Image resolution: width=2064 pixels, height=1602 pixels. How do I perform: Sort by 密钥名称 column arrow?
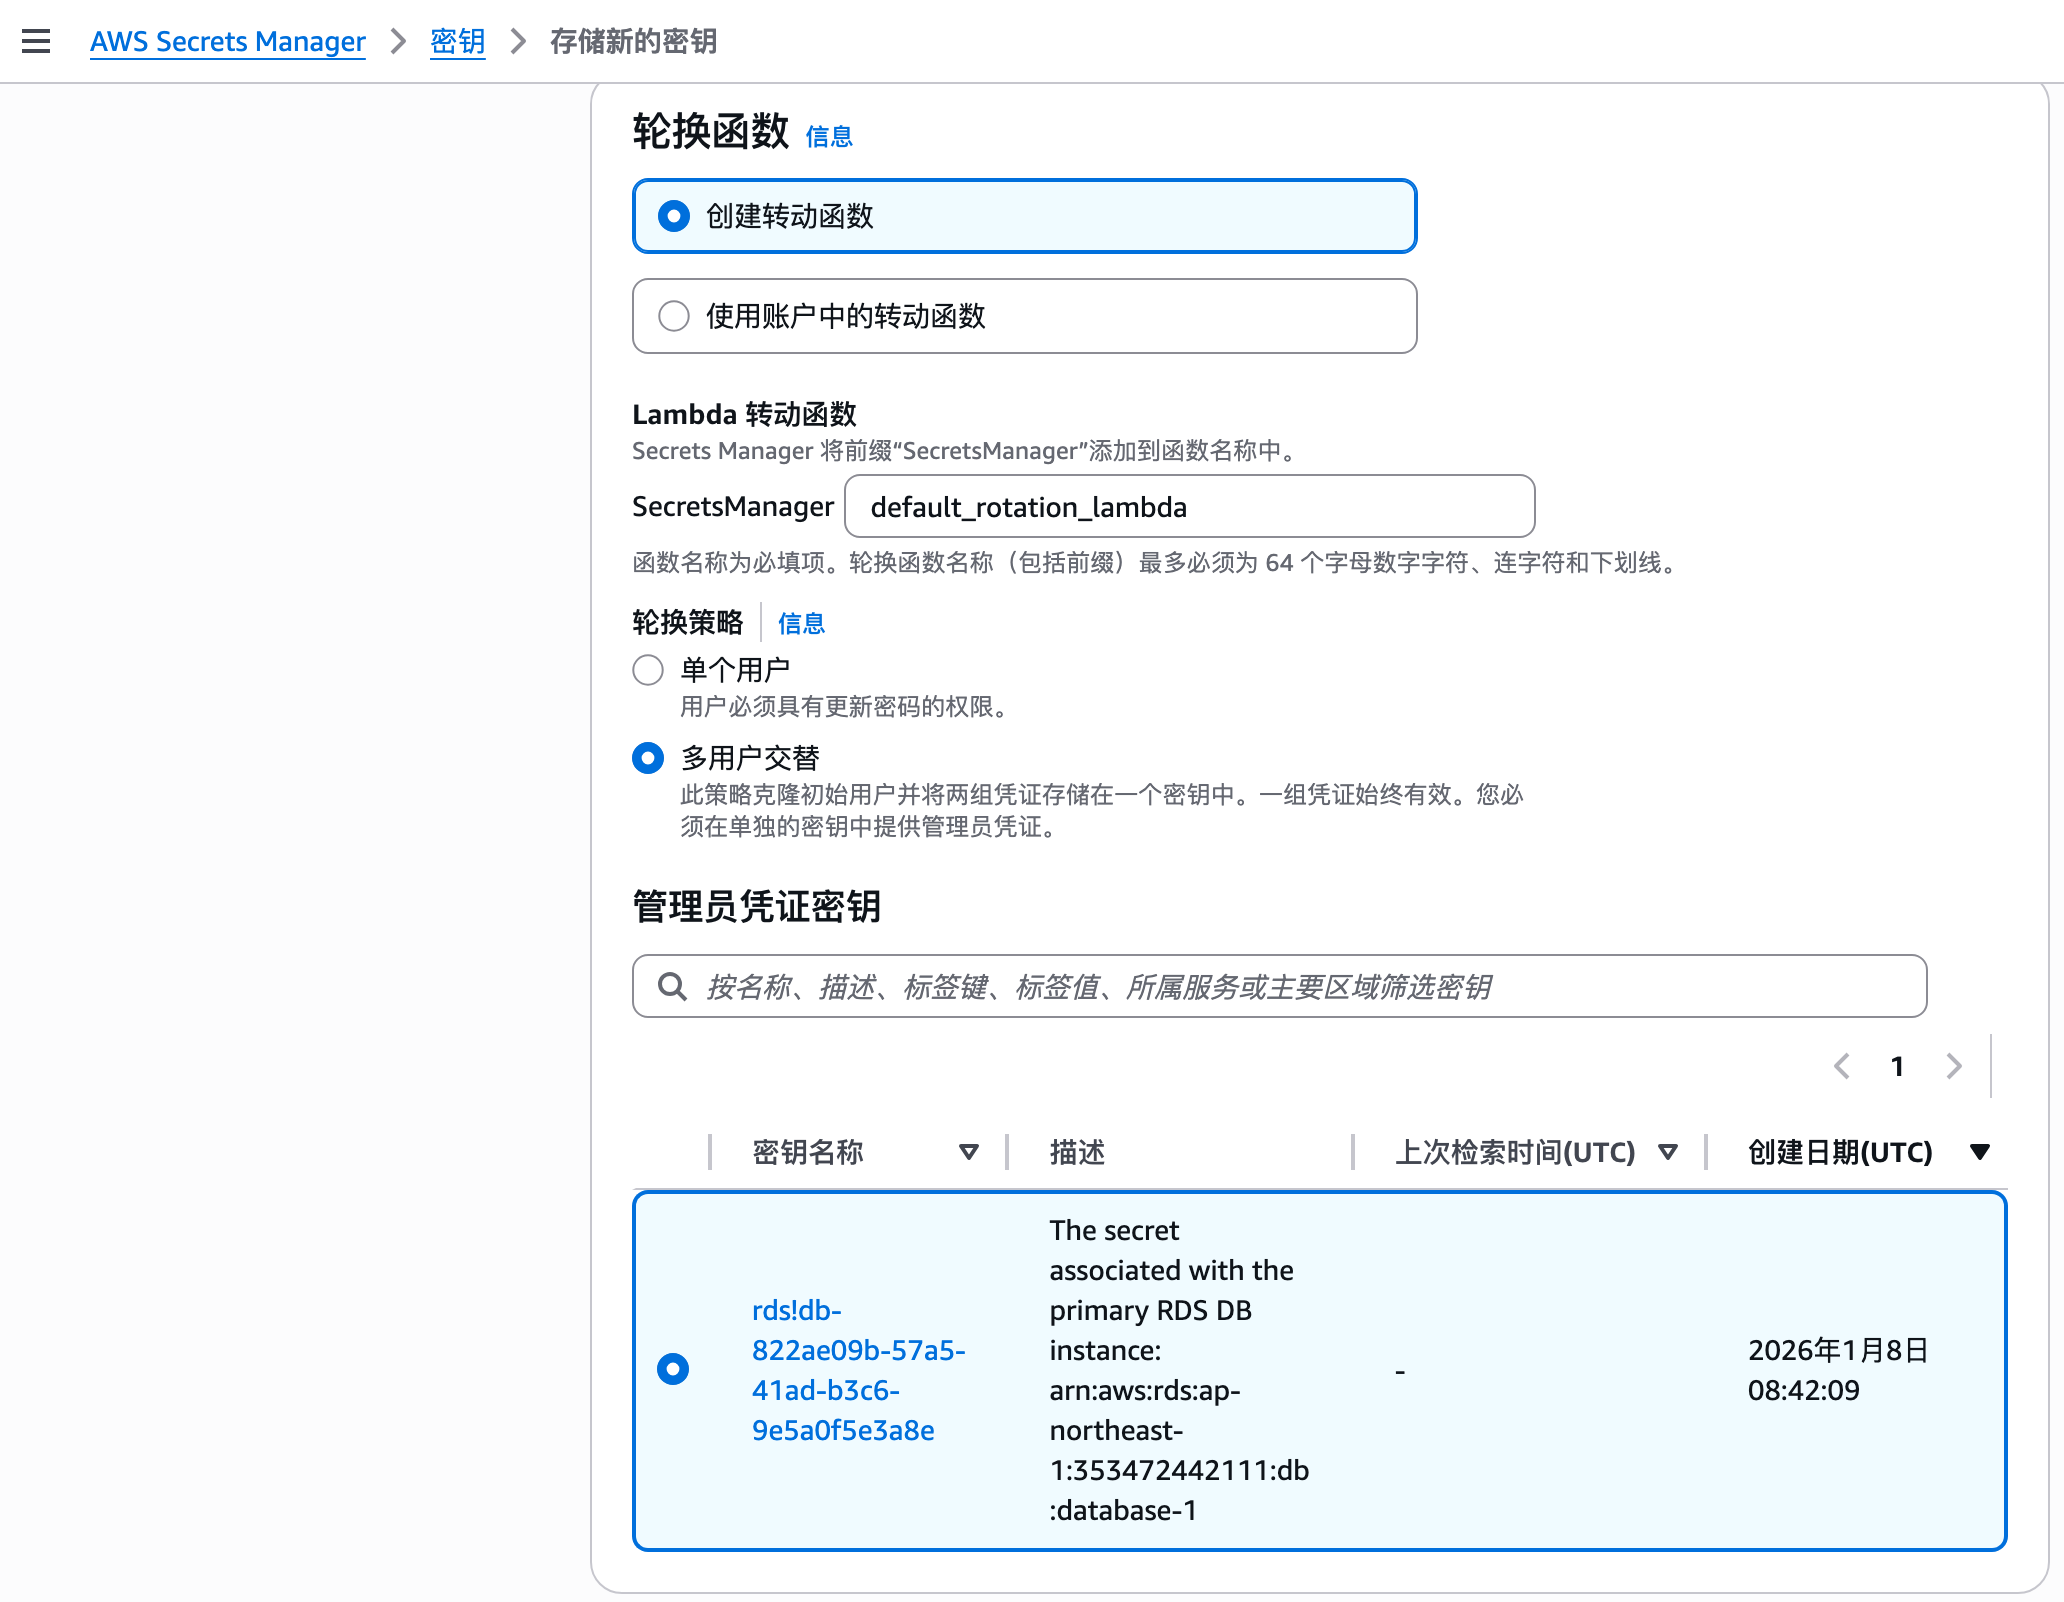[x=968, y=1152]
